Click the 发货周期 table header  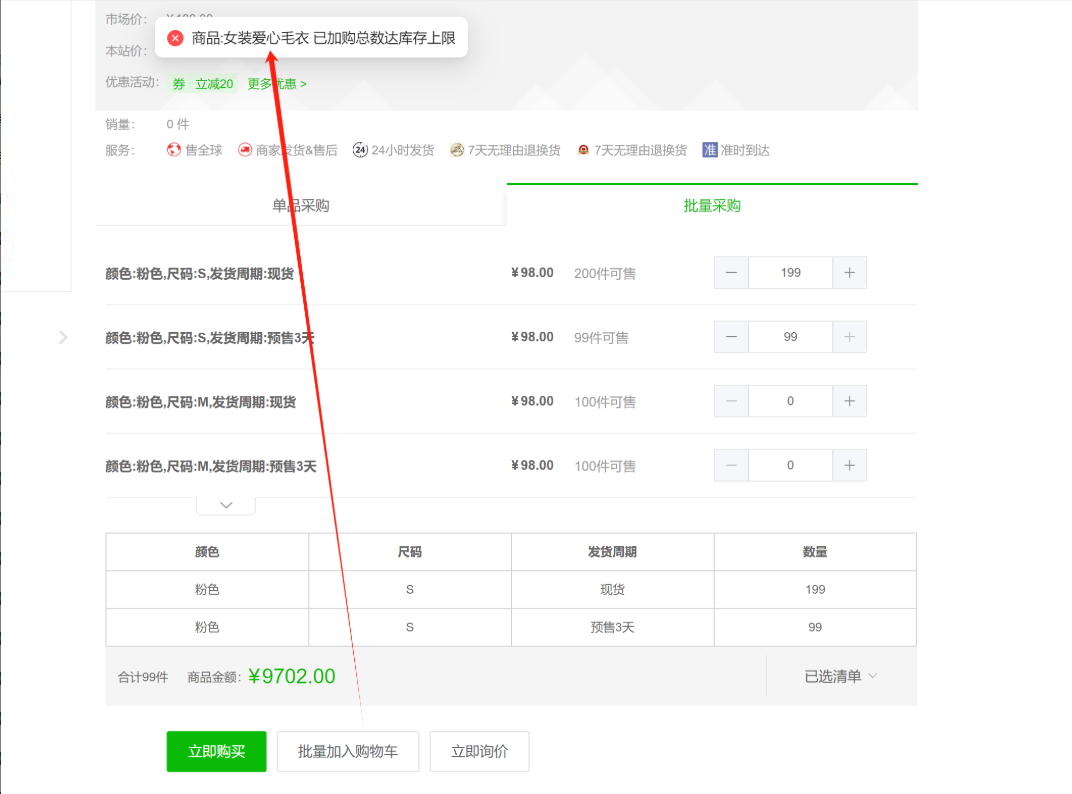[x=613, y=552]
